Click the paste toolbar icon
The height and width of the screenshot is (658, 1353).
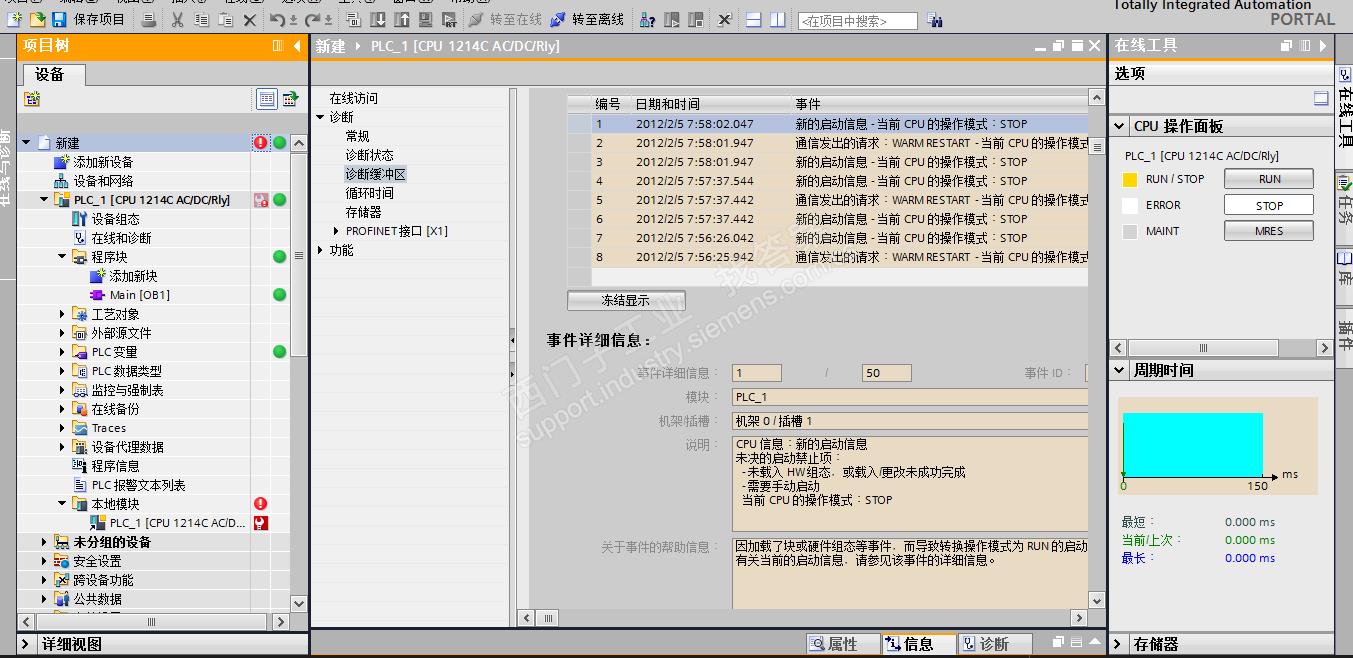click(x=226, y=19)
